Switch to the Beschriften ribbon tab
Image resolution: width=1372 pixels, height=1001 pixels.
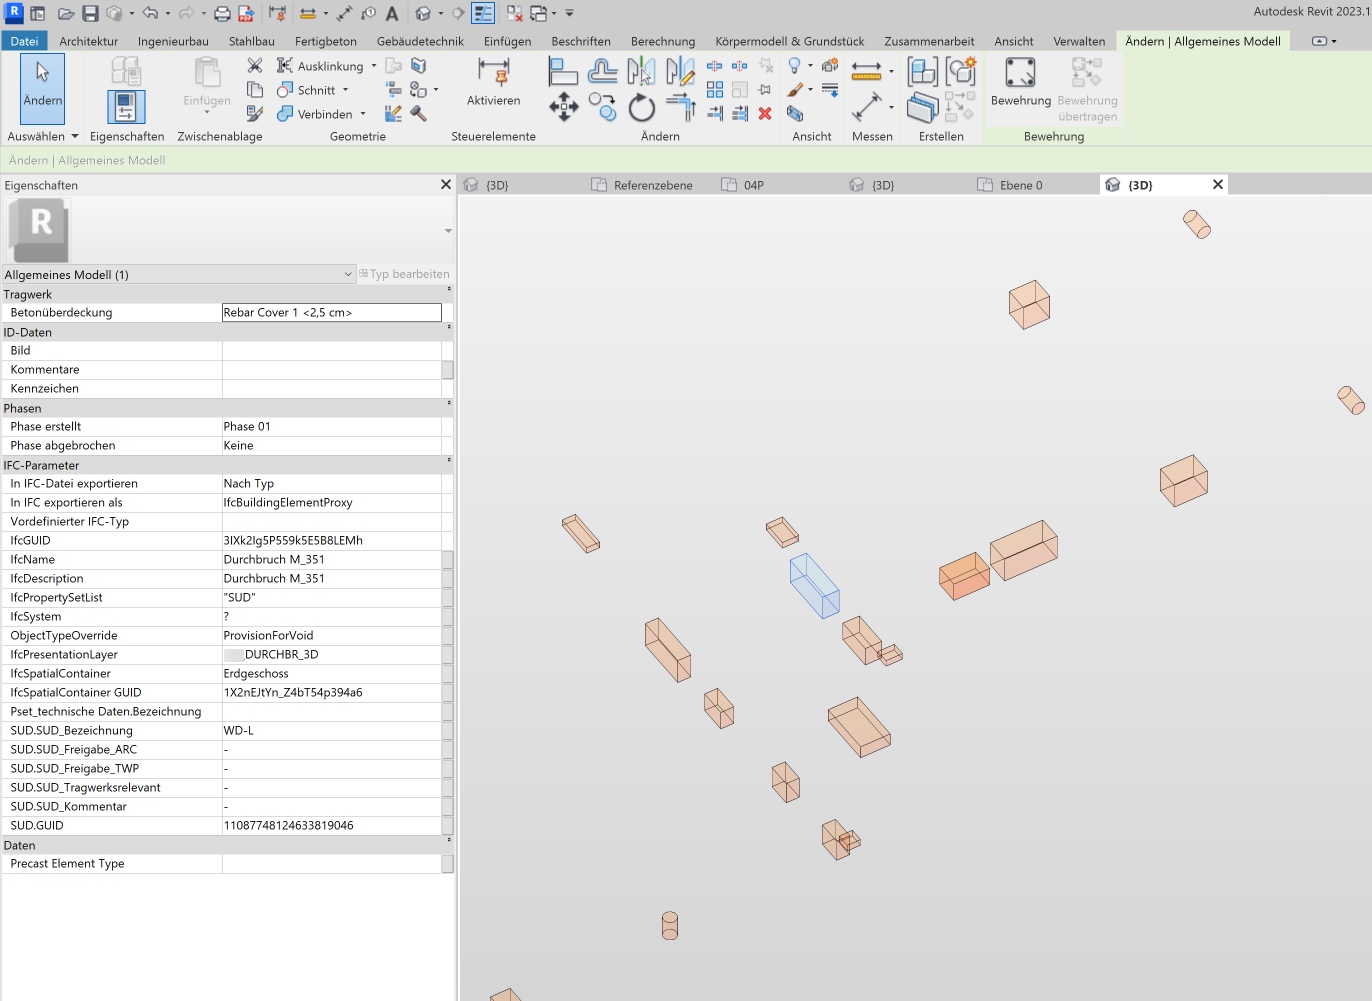(581, 41)
